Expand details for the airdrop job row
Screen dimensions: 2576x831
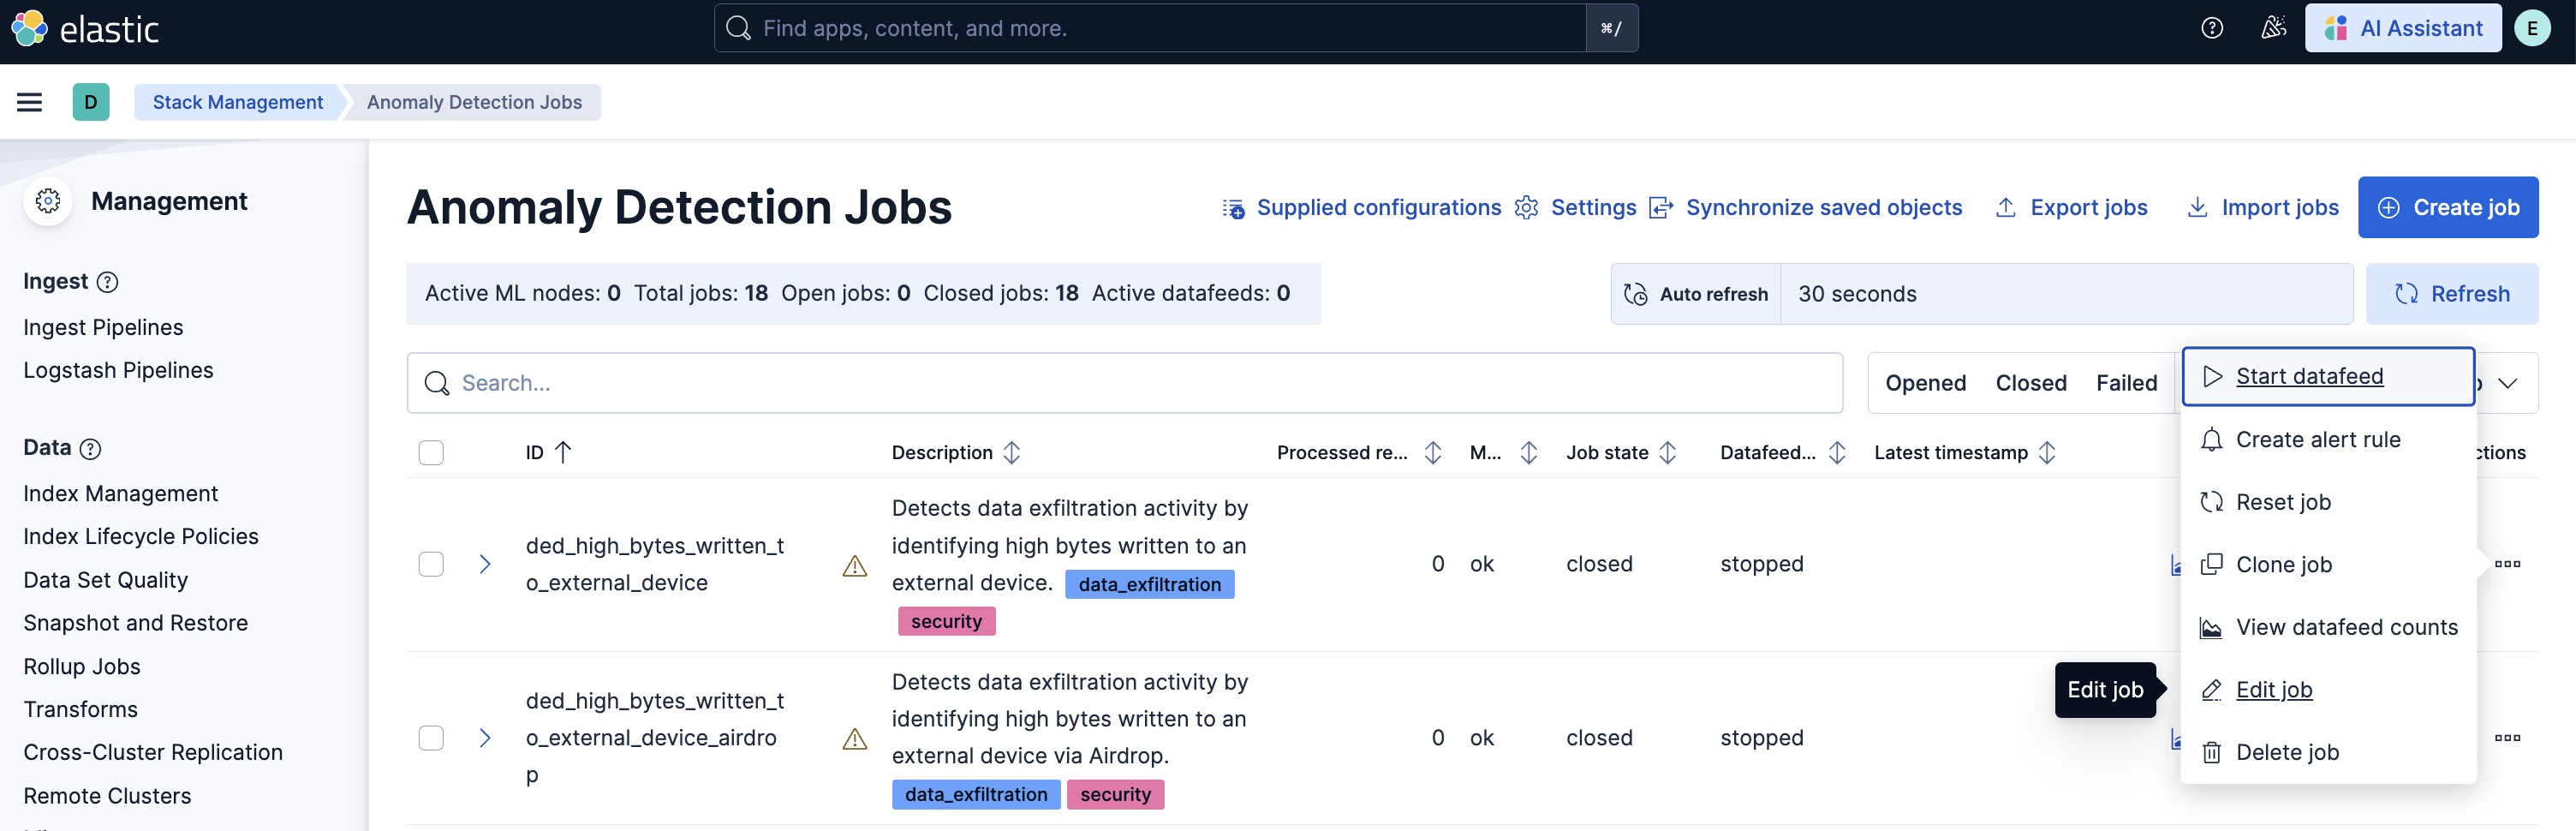(x=485, y=738)
